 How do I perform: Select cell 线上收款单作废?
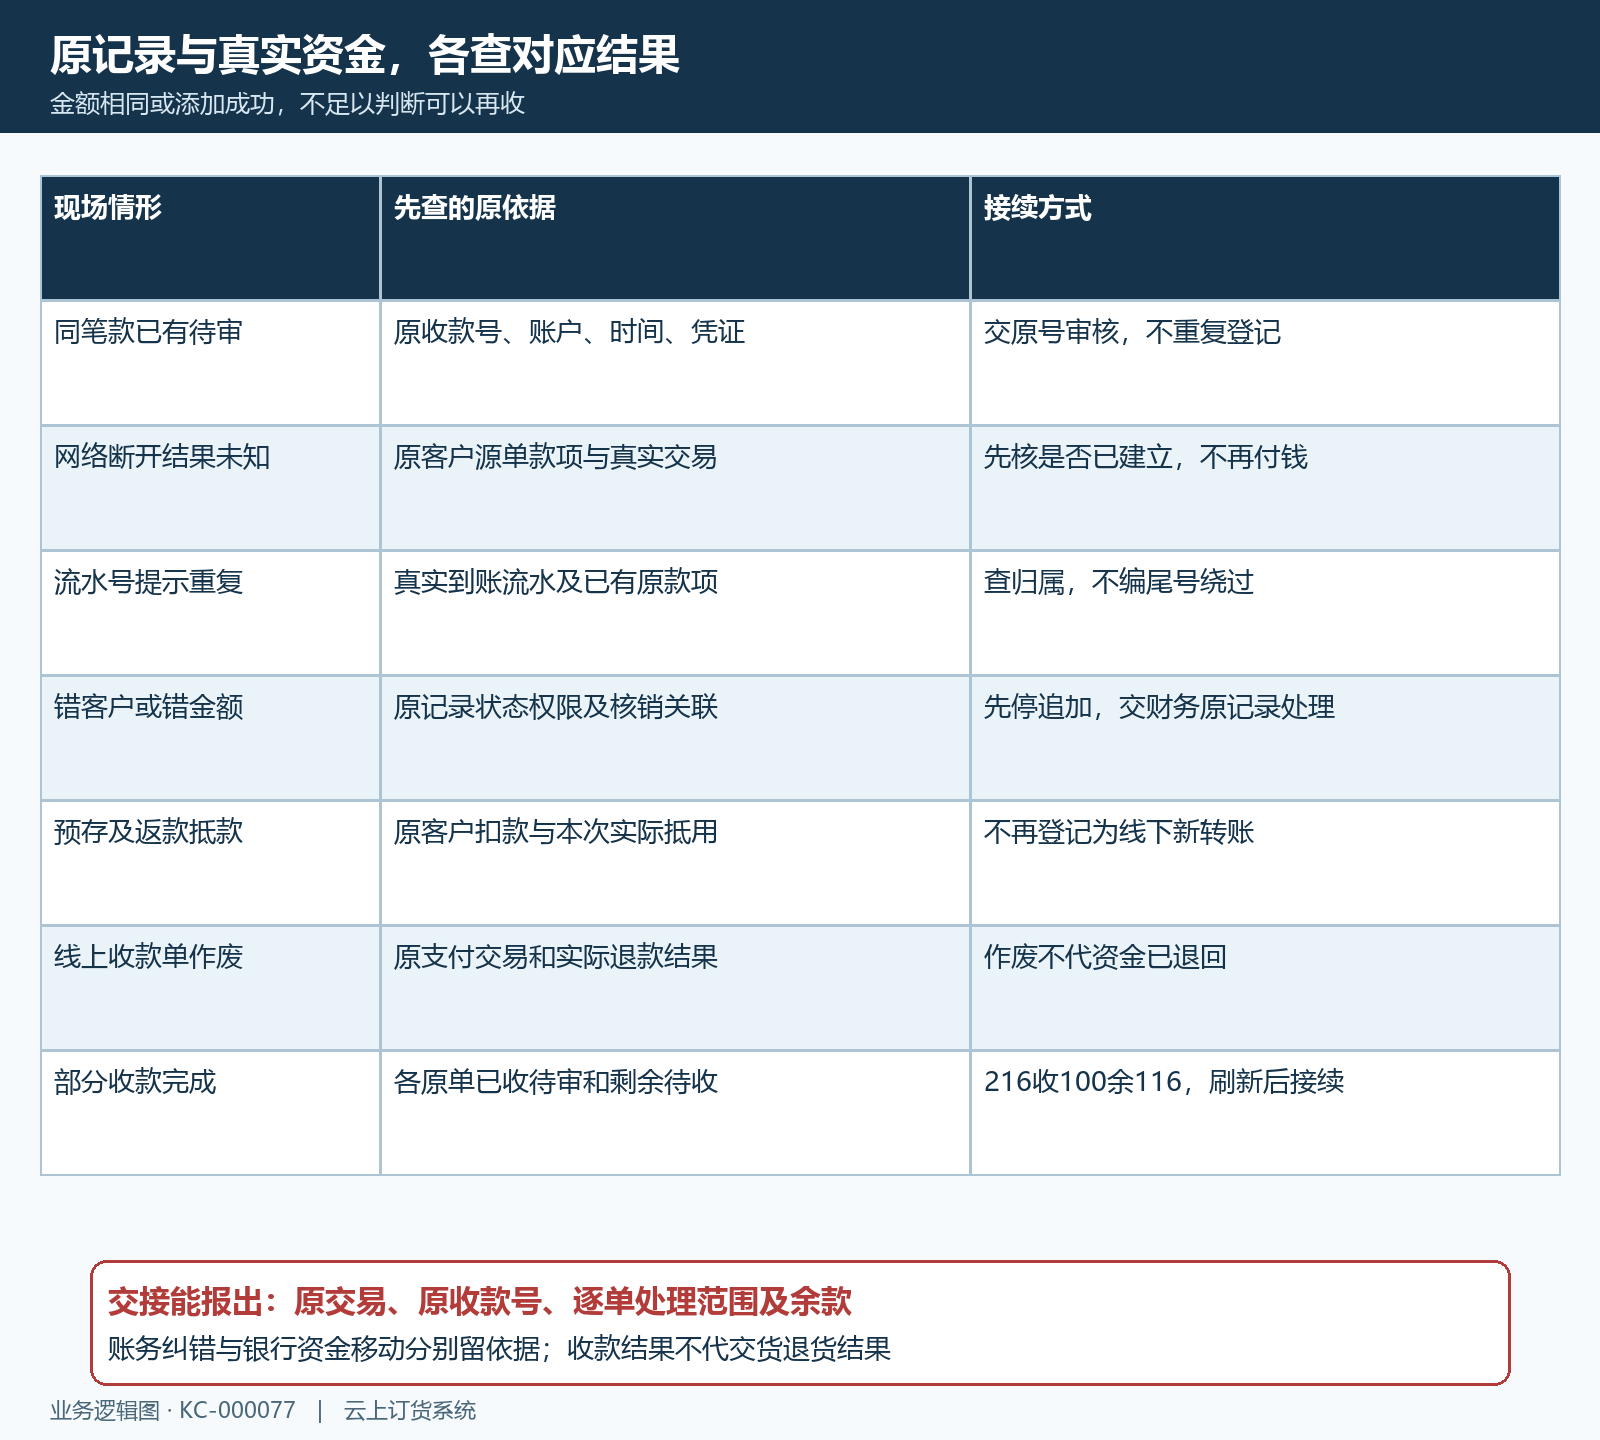210,988
